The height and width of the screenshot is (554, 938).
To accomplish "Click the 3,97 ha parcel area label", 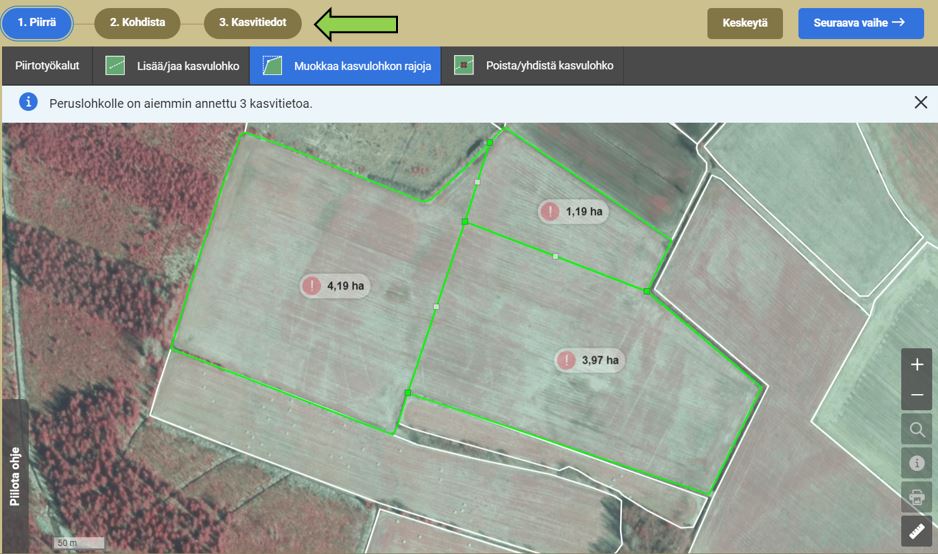I will [x=600, y=360].
